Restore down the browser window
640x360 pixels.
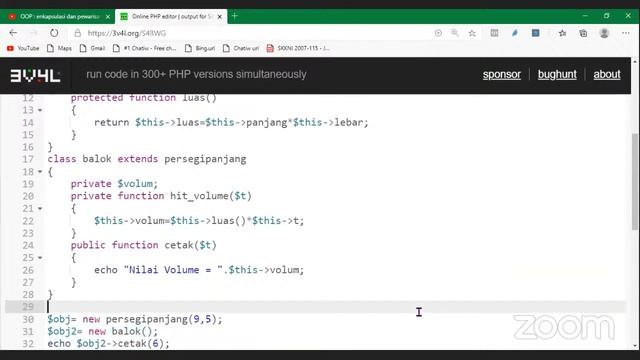pyautogui.click(x=607, y=16)
